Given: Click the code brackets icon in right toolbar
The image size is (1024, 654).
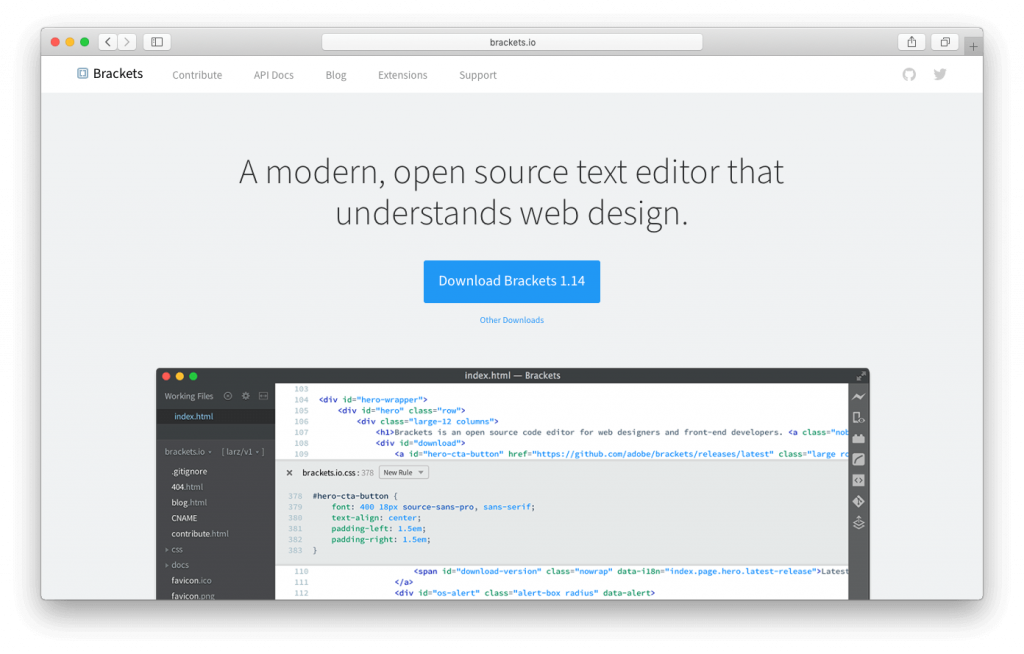Looking at the screenshot, I should pyautogui.click(x=859, y=480).
